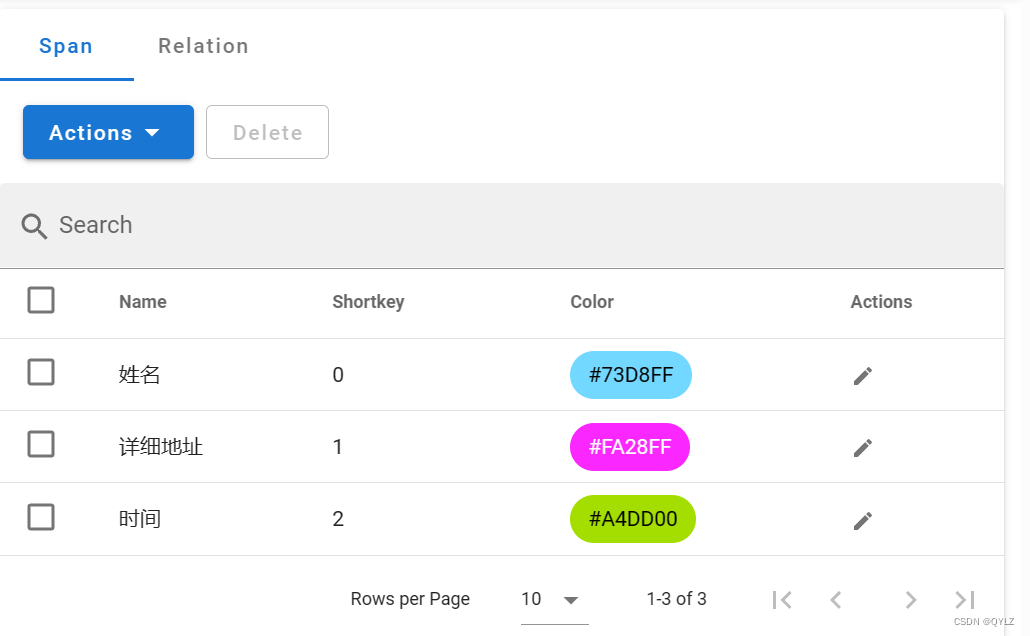1030x636 pixels.
Task: Go to the next page
Action: click(x=910, y=599)
